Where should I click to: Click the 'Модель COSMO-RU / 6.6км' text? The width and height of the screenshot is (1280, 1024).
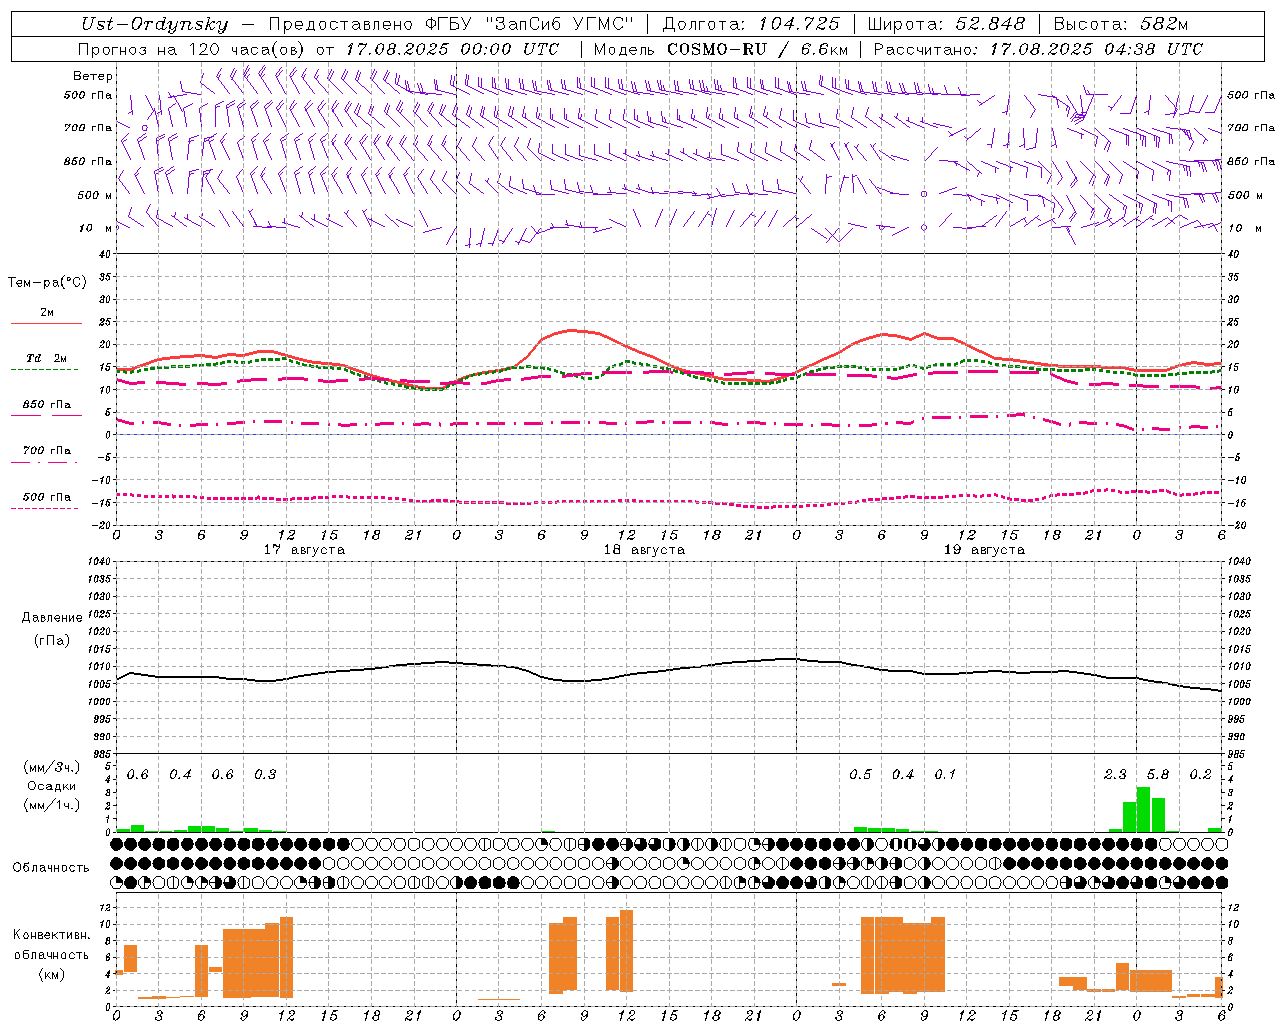point(721,49)
